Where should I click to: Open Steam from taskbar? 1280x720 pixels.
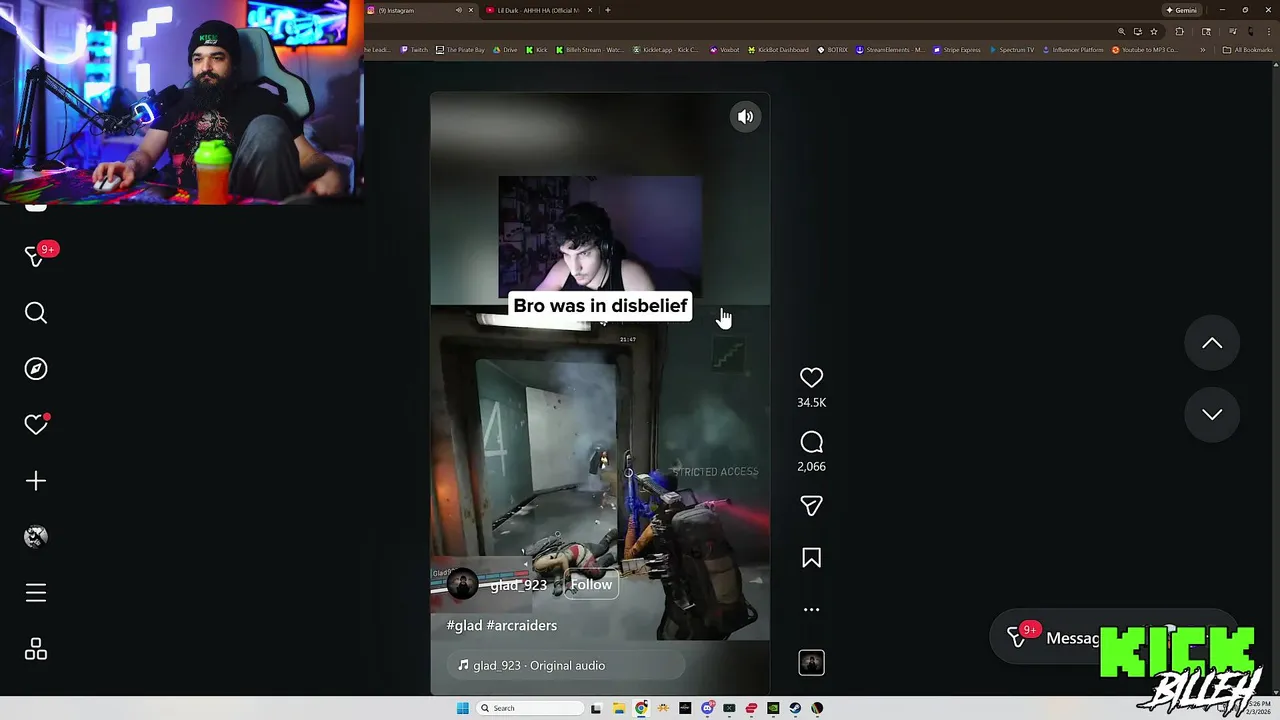(795, 708)
